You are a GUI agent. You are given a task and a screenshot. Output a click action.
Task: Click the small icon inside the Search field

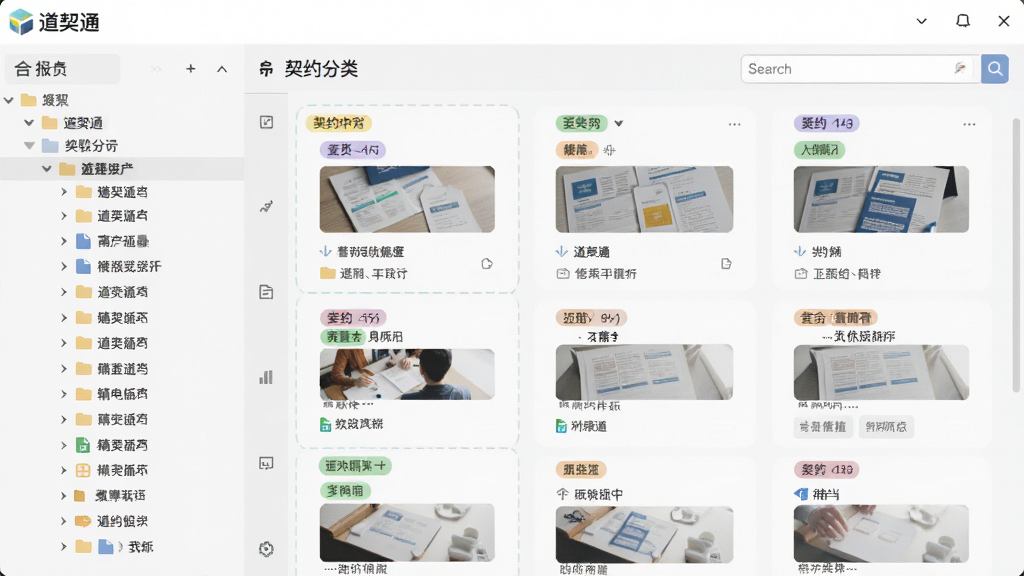click(960, 69)
